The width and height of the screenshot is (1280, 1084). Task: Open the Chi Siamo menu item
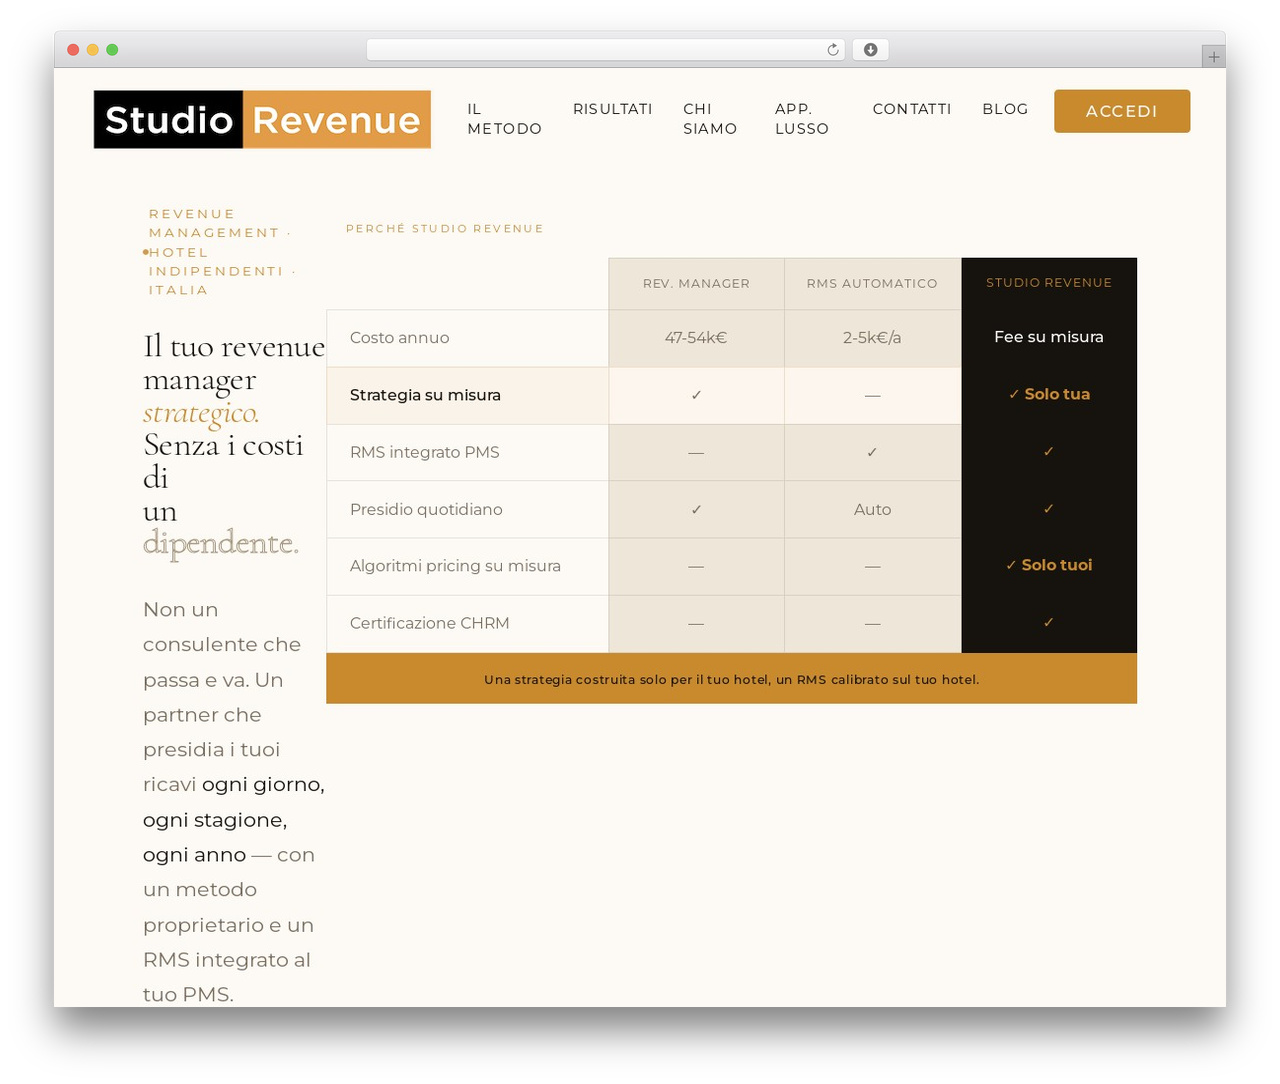click(710, 119)
